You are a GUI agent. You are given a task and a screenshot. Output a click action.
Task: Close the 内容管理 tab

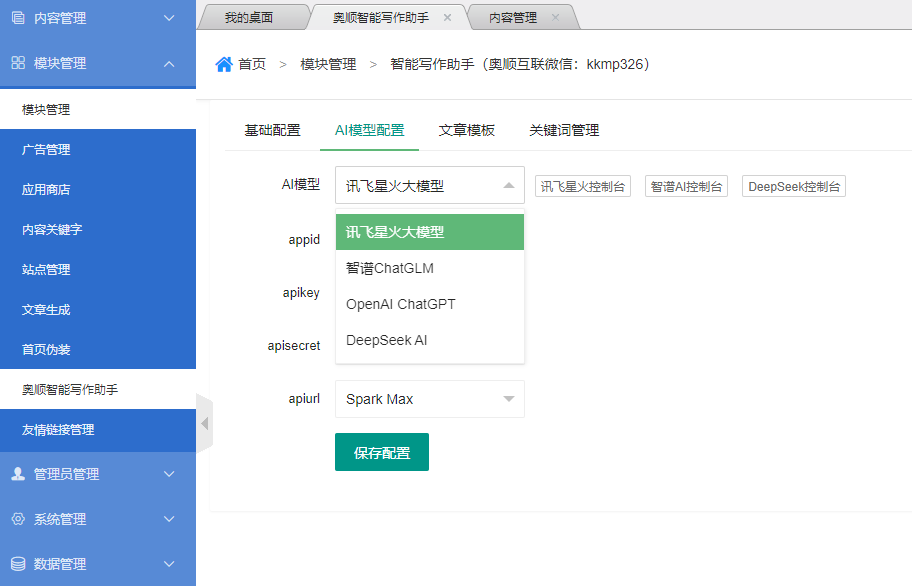555,18
